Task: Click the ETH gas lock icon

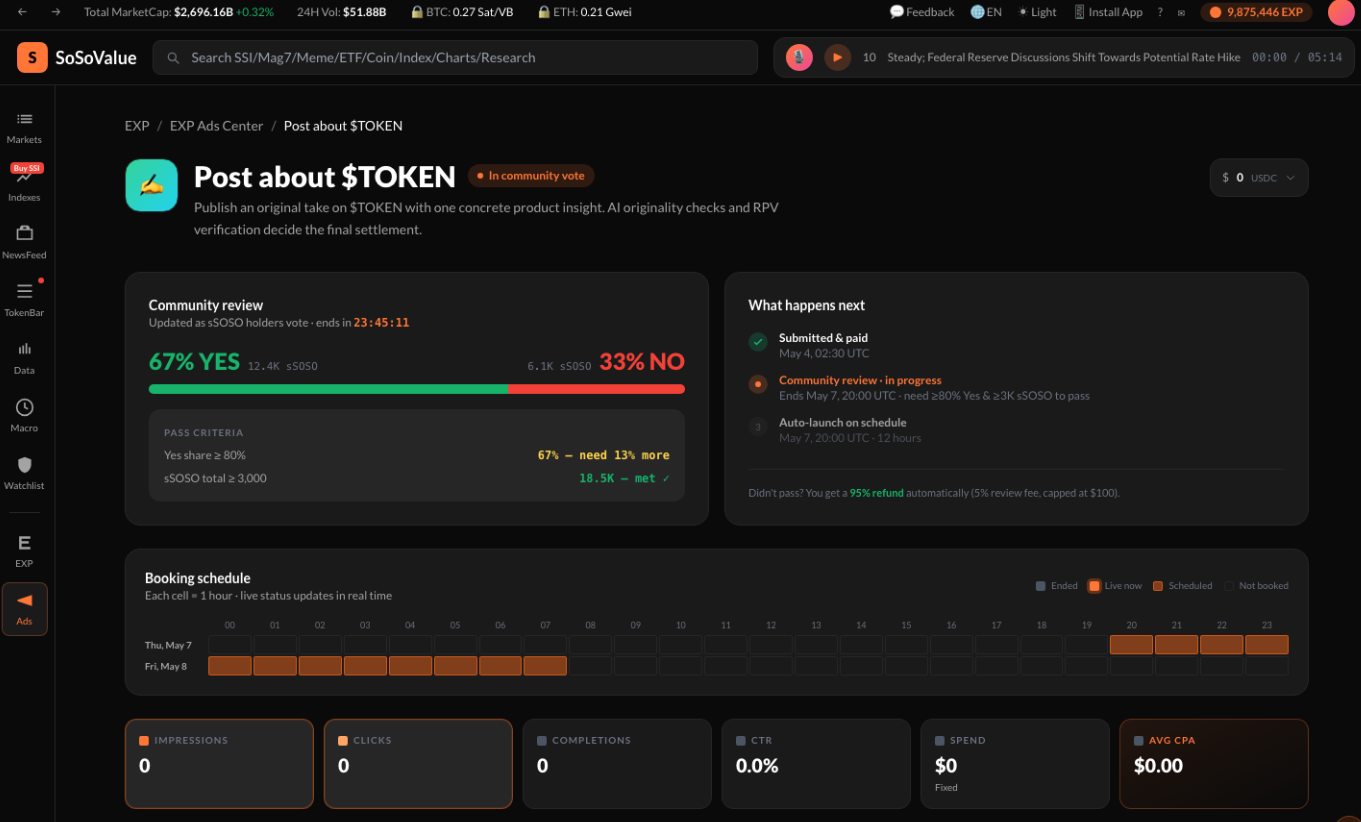Action: pyautogui.click(x=543, y=12)
